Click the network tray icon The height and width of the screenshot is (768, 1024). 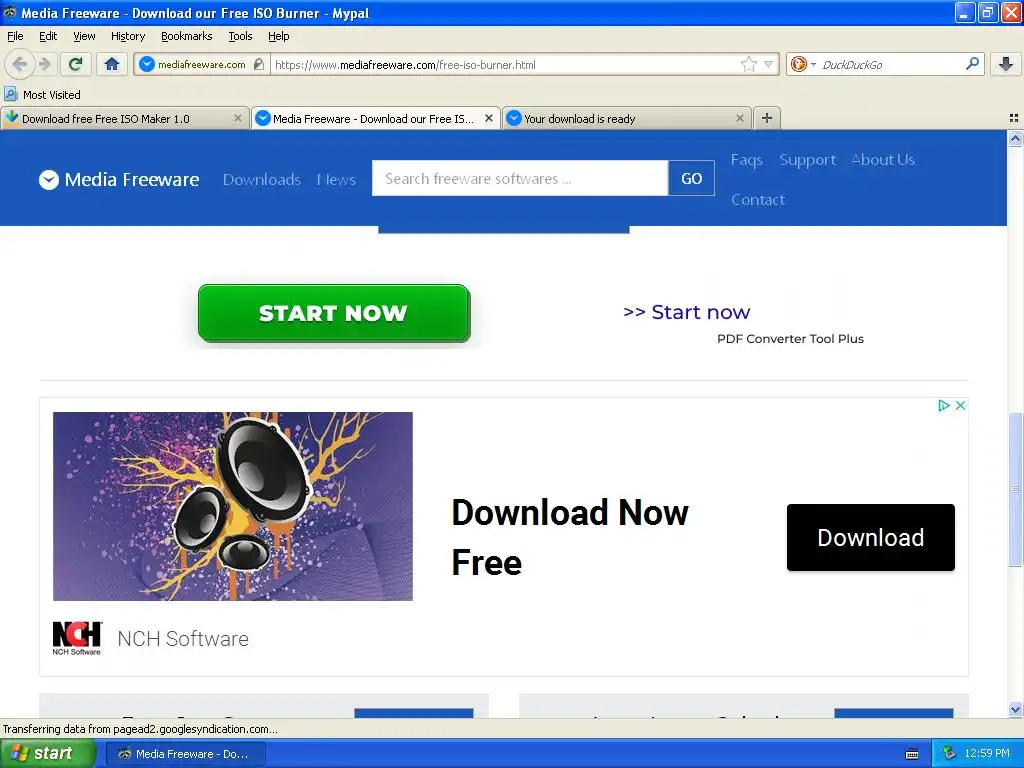point(949,754)
